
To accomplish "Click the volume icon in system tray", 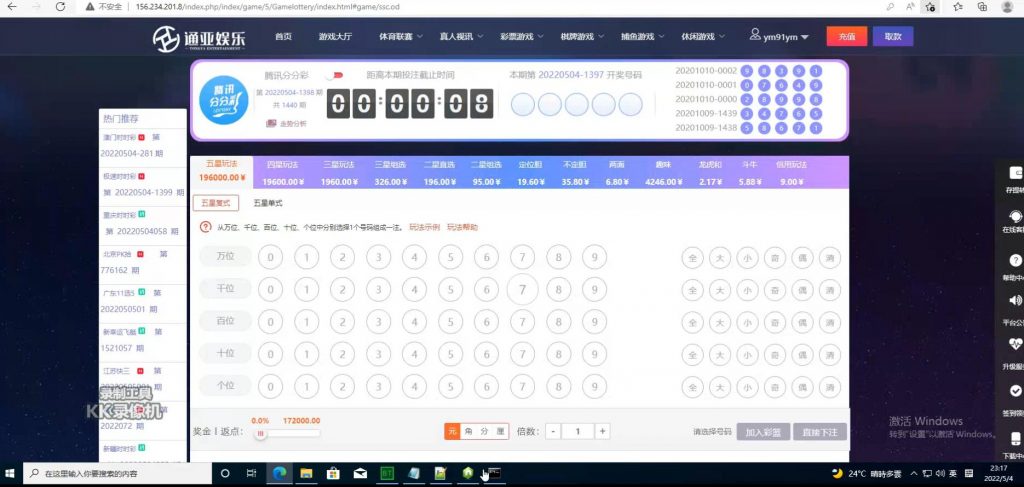I will pos(940,473).
